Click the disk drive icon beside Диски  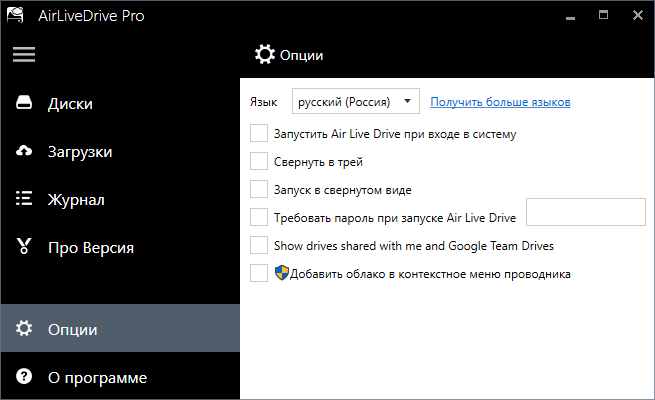(25, 104)
